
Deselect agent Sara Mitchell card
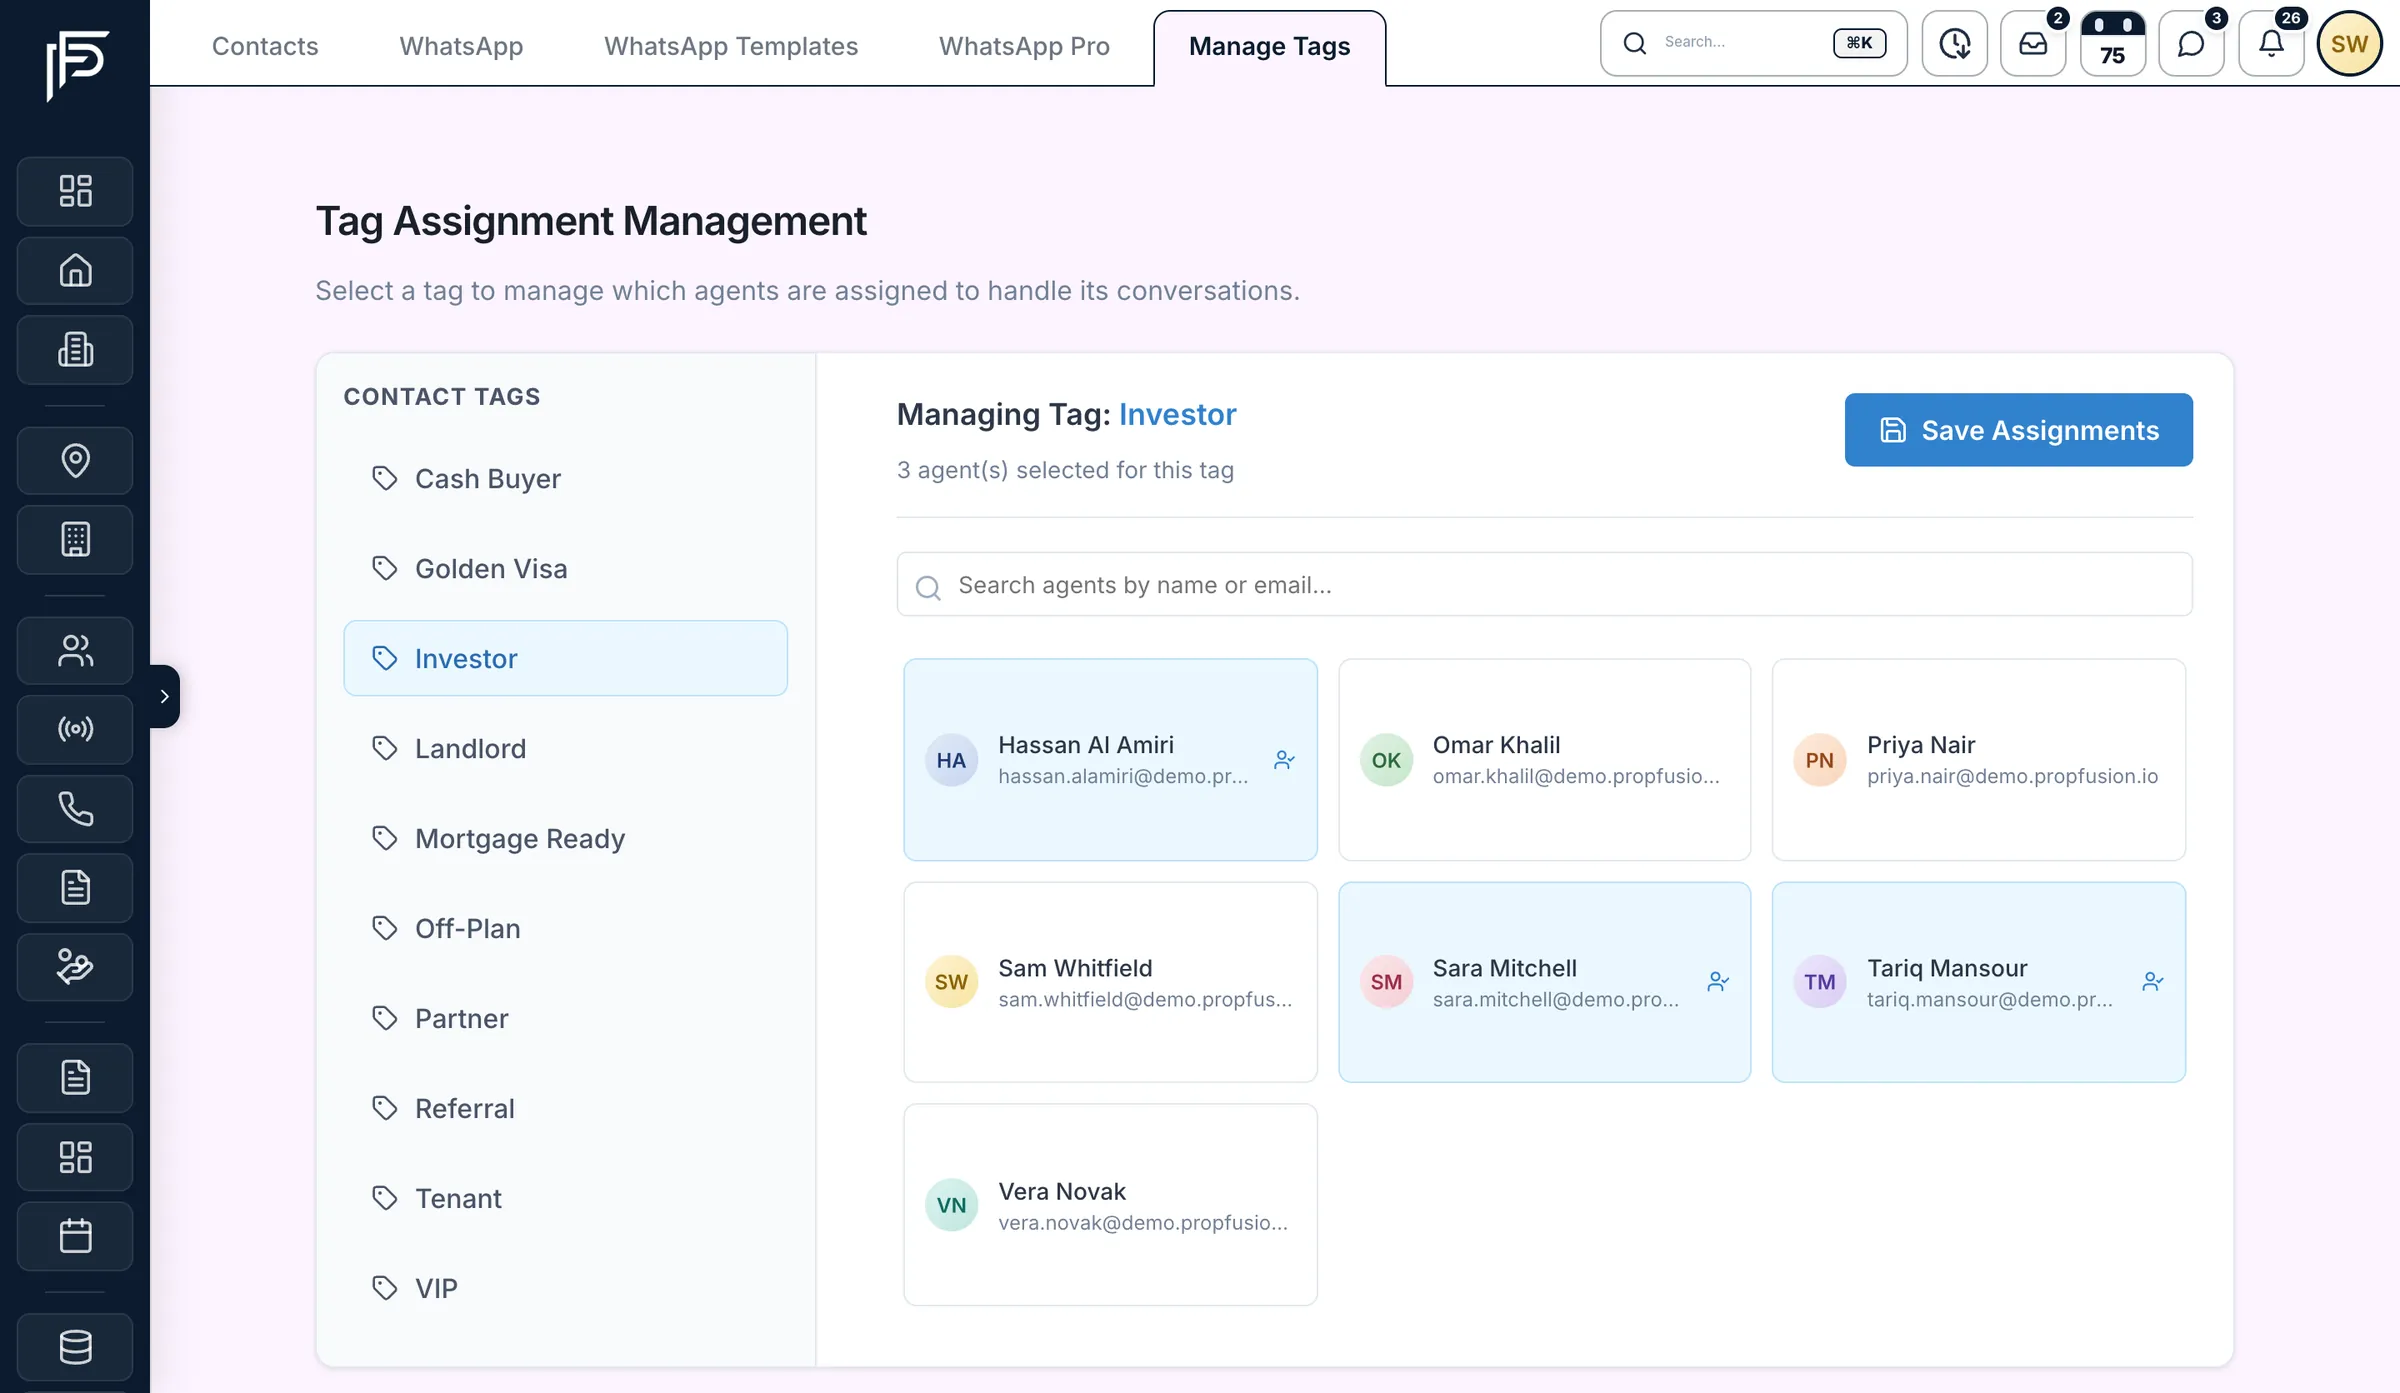click(1544, 982)
